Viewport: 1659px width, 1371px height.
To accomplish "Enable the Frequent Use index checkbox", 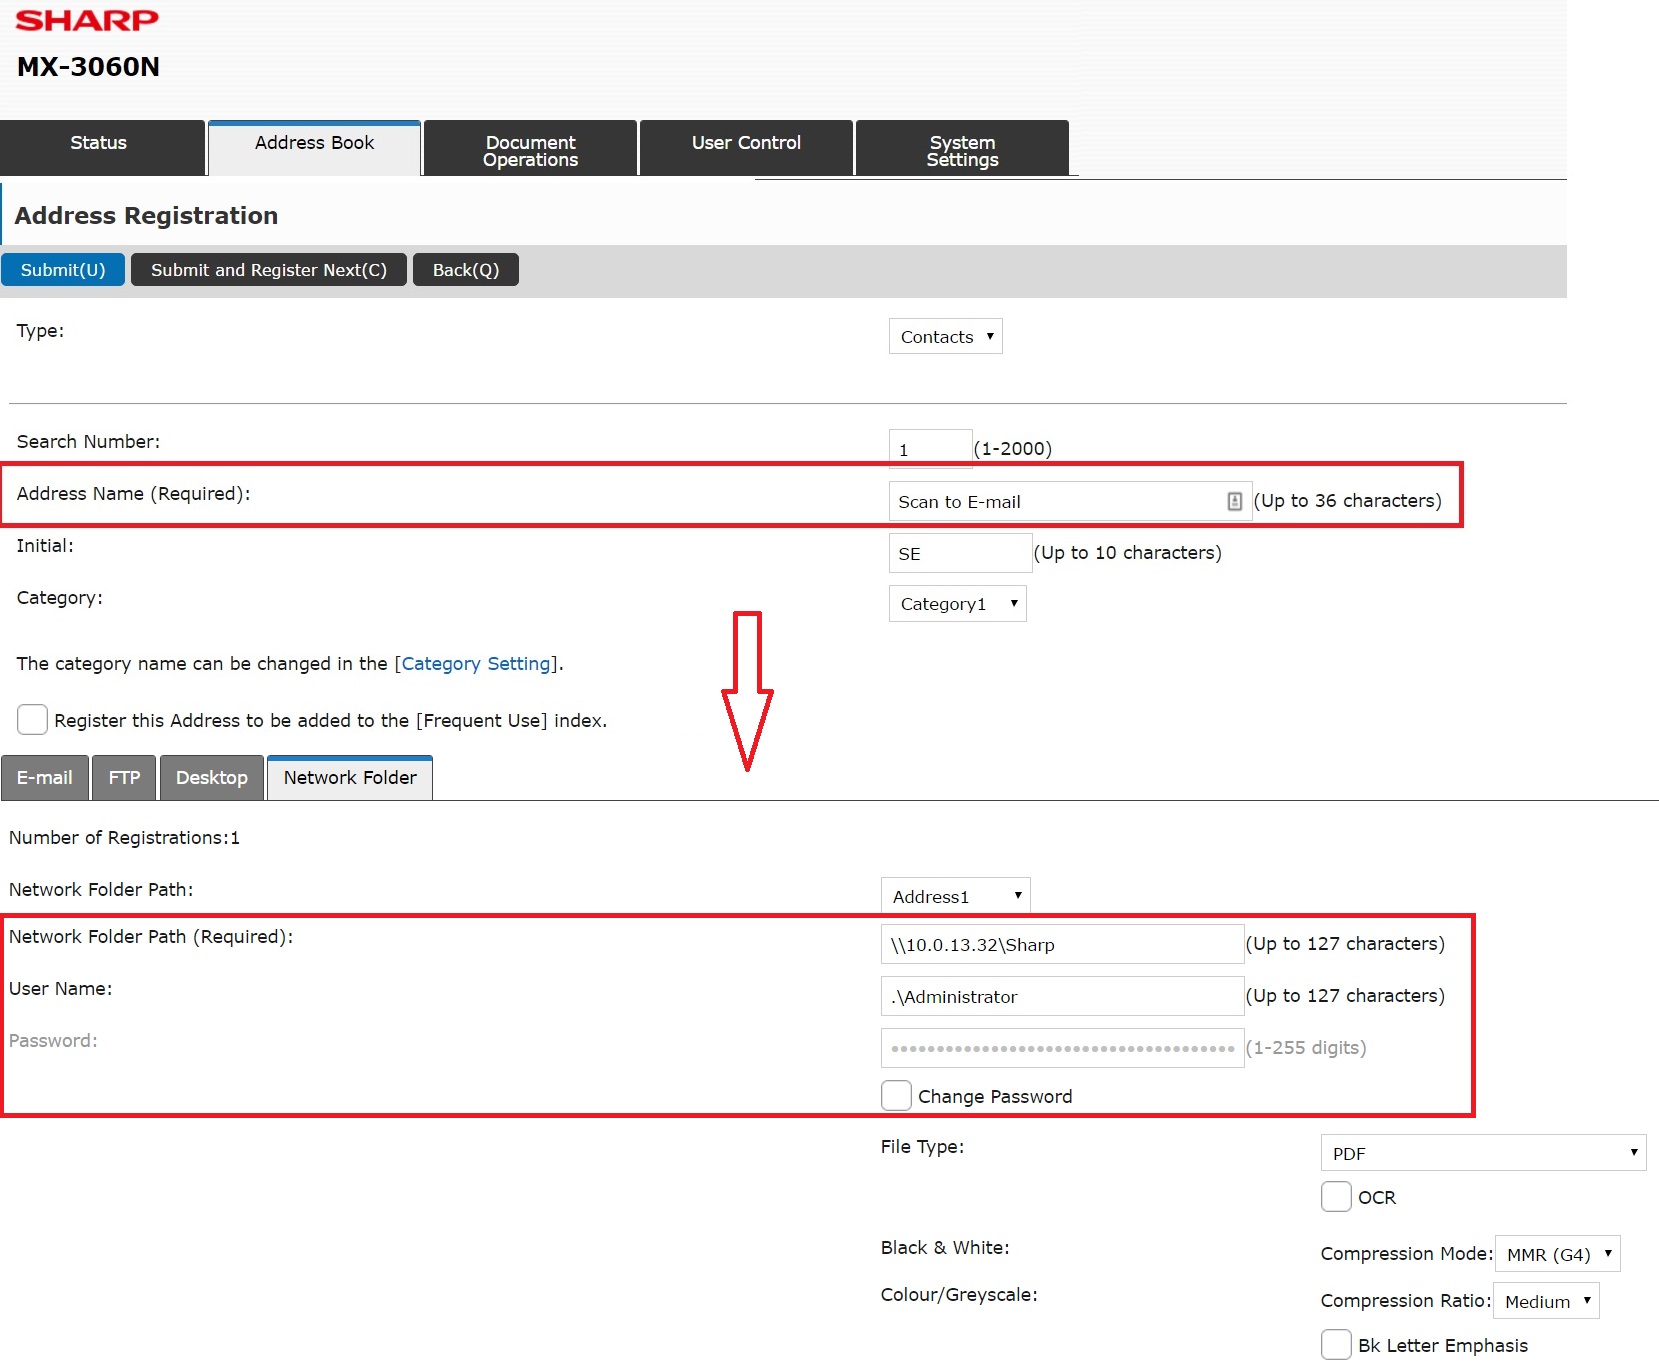I will pyautogui.click(x=33, y=720).
